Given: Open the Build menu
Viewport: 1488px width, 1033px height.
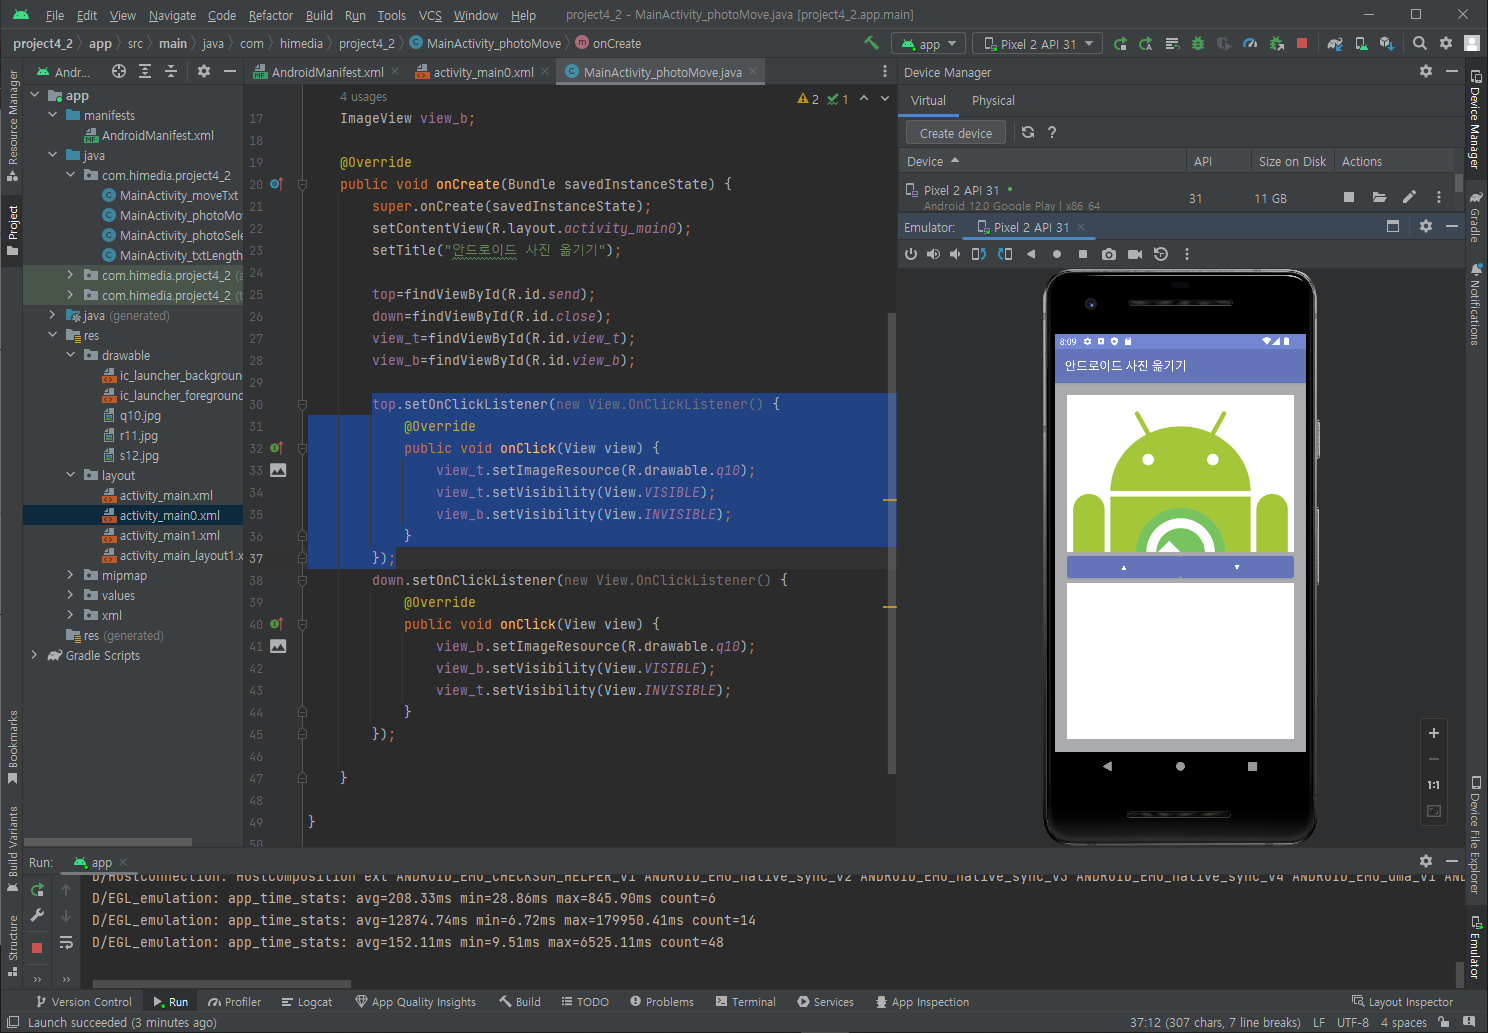Looking at the screenshot, I should (319, 15).
